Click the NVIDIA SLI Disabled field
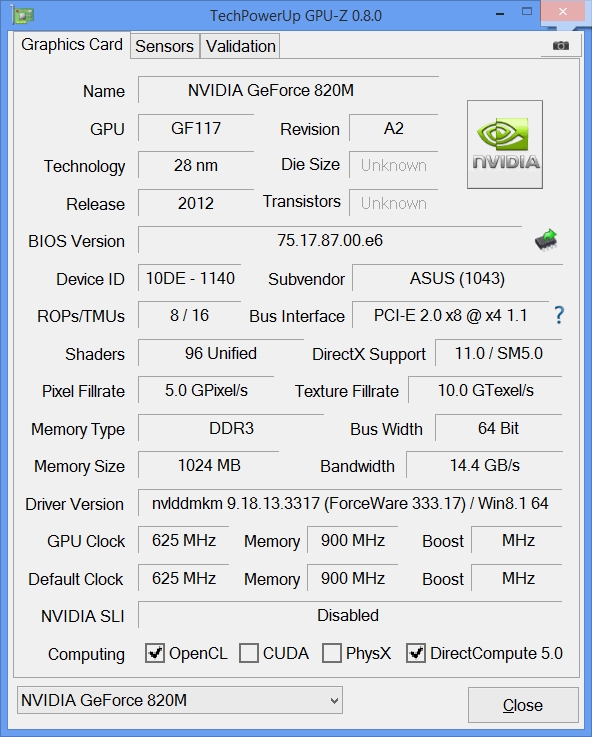Screen dimensions: 592x737 (350, 615)
